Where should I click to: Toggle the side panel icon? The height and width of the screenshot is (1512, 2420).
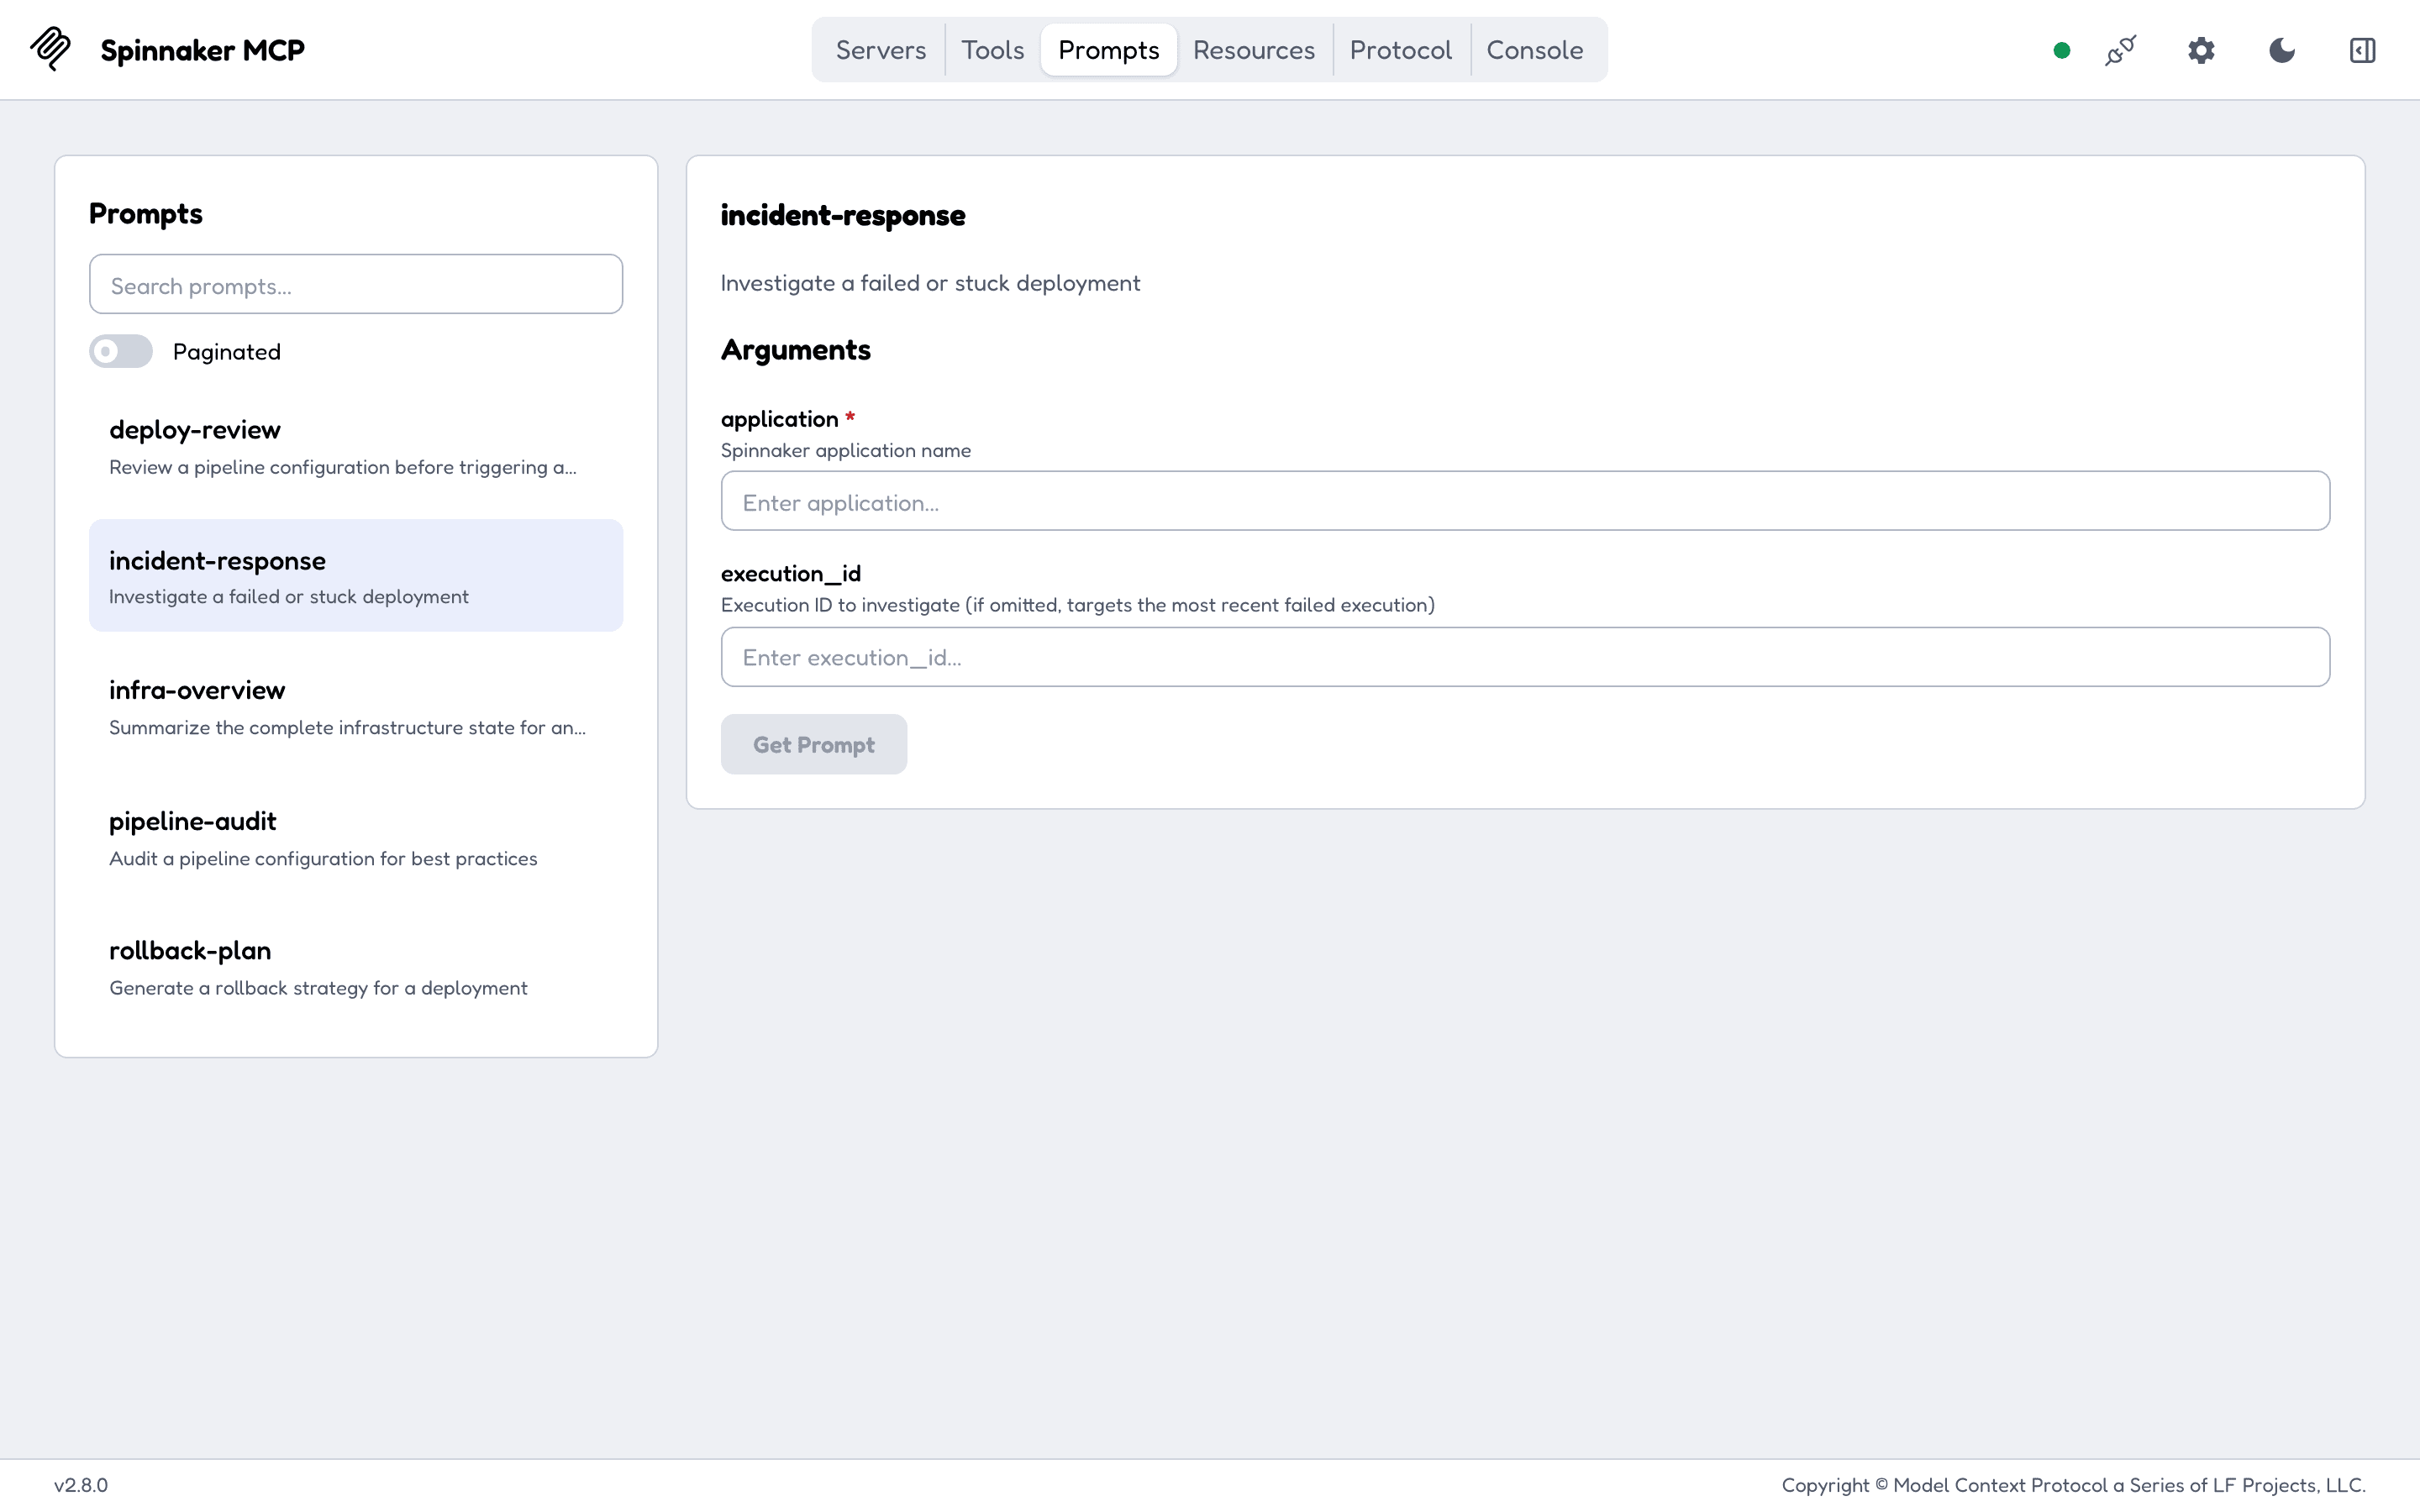tap(2362, 50)
